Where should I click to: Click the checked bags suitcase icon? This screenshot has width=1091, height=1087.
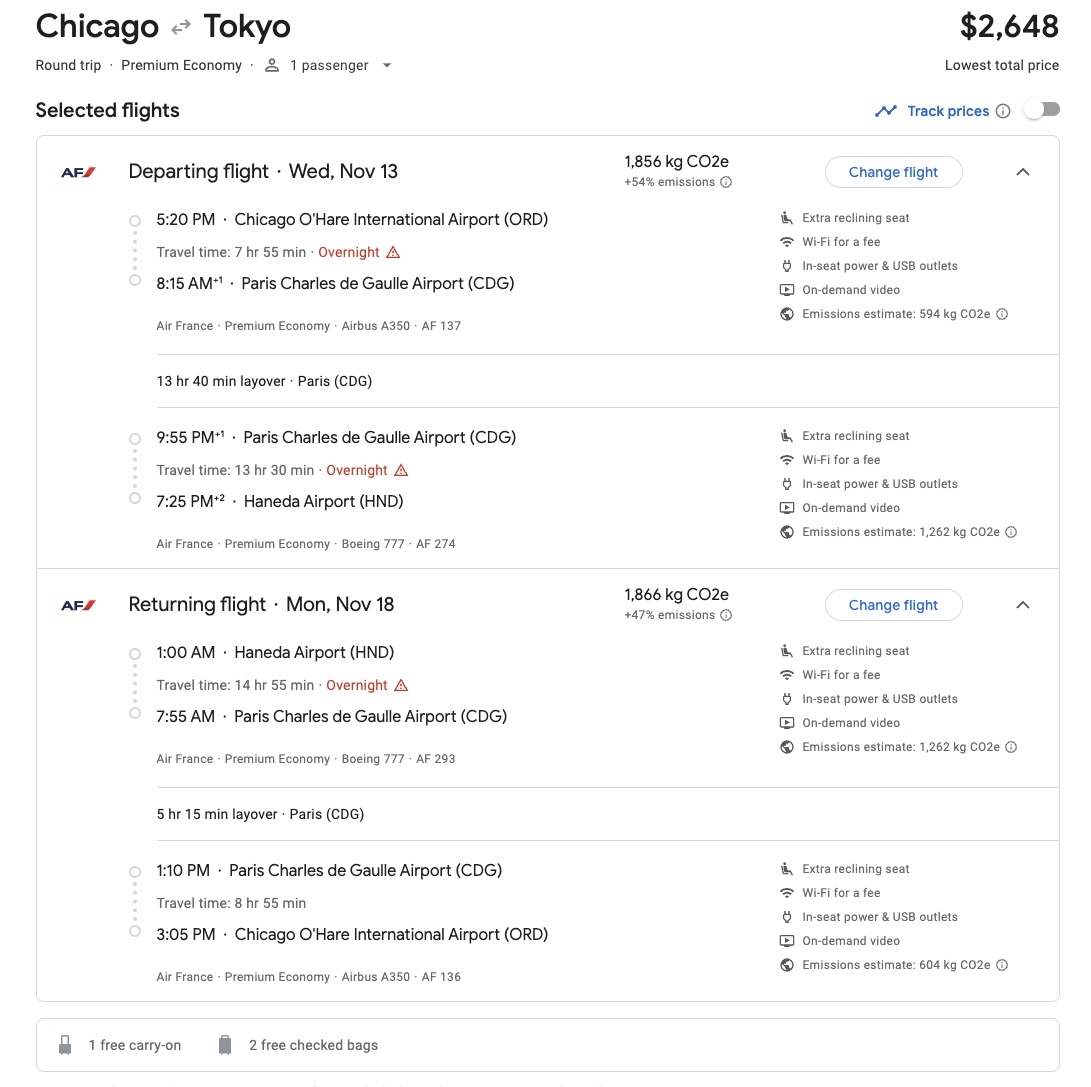click(225, 1045)
